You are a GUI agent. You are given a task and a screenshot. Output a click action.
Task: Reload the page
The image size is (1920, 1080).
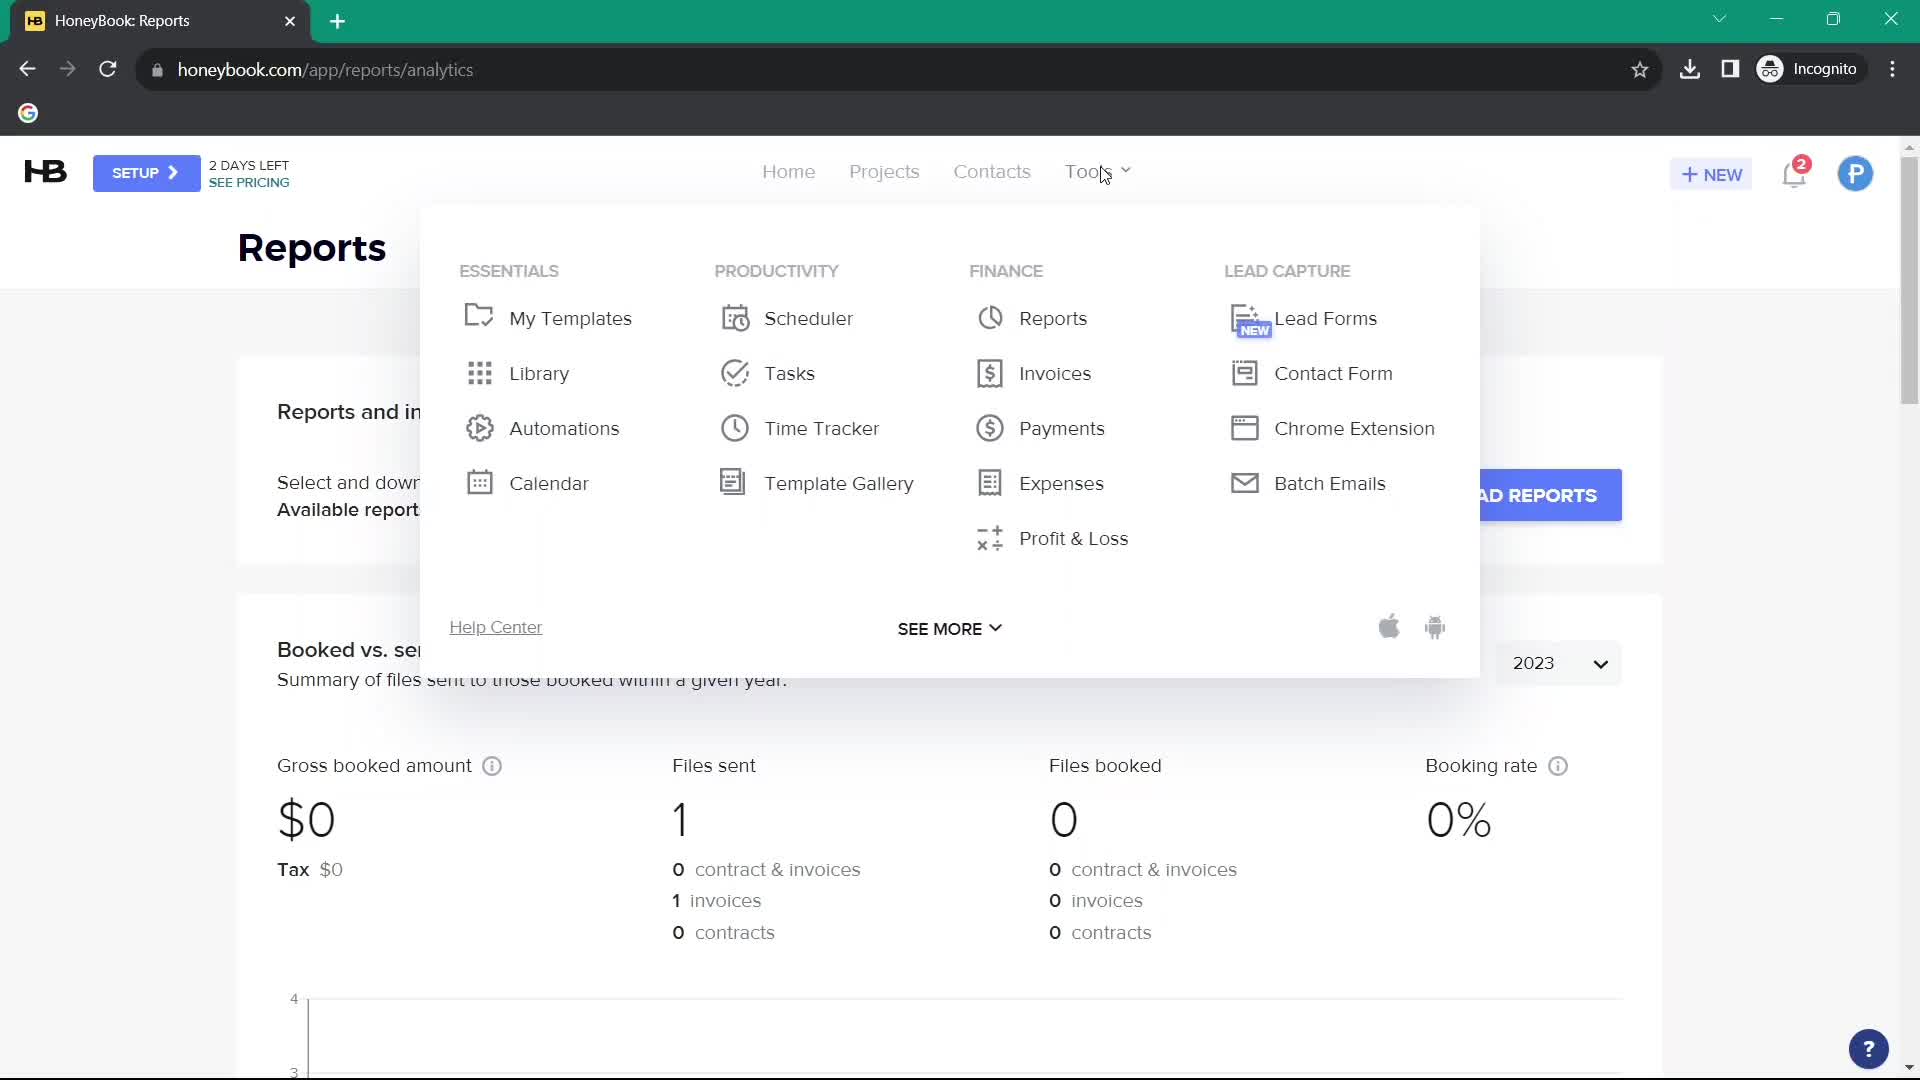click(108, 69)
